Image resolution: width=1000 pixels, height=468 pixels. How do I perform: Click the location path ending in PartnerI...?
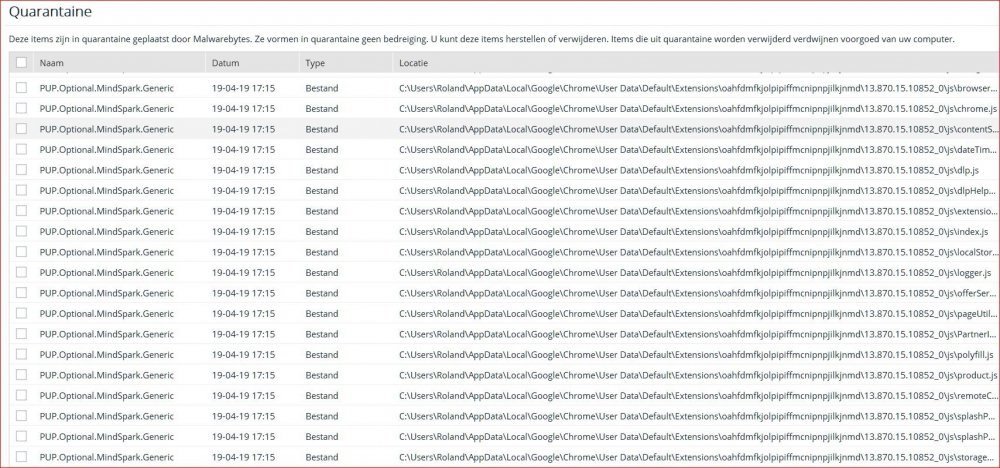698,334
